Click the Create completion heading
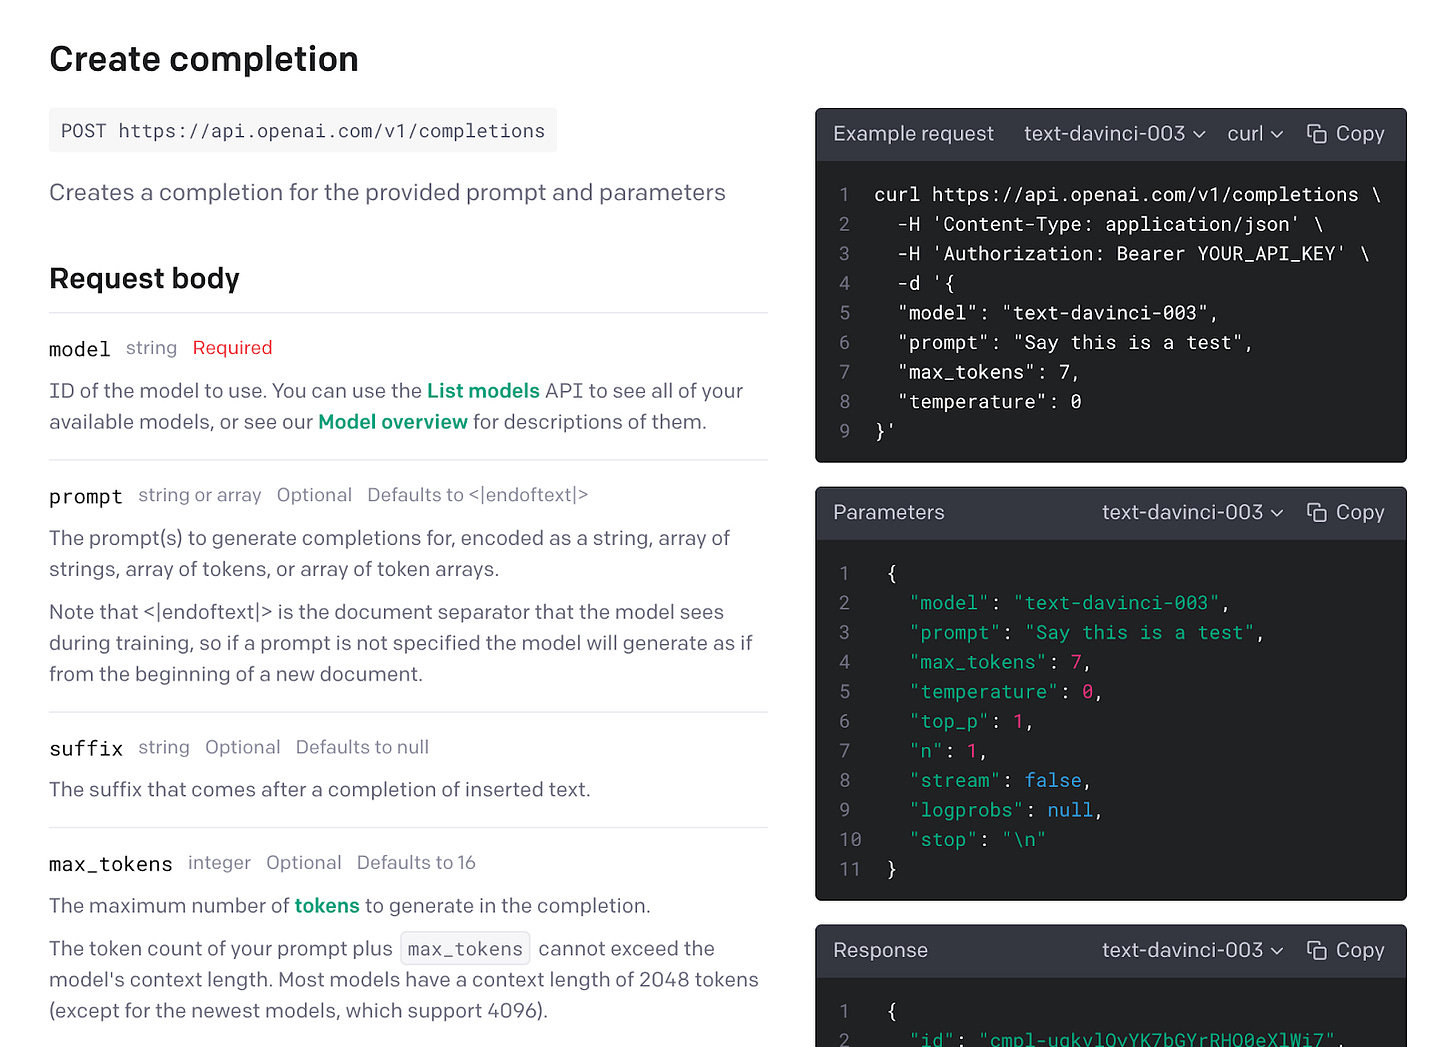Viewport: 1456px width, 1047px height. 204,59
